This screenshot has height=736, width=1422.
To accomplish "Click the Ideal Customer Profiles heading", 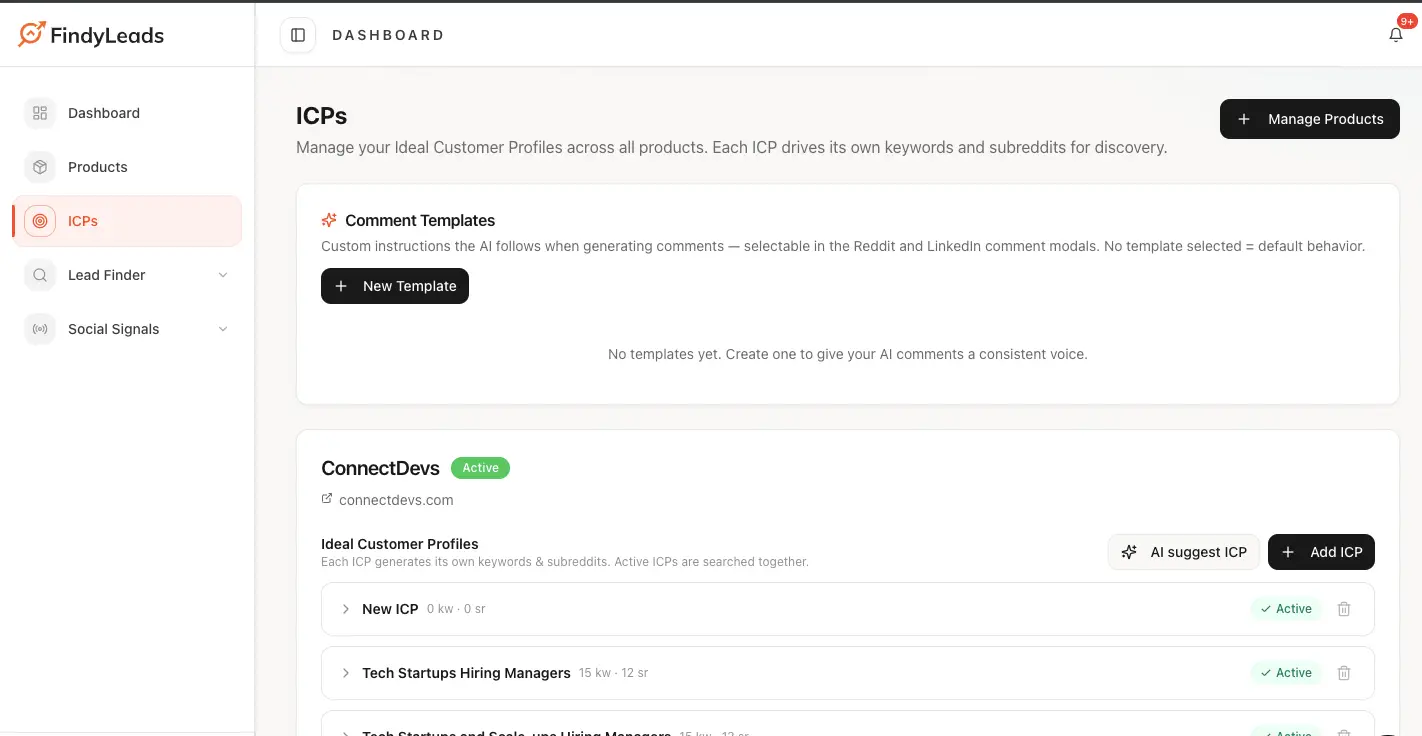I will (x=400, y=544).
